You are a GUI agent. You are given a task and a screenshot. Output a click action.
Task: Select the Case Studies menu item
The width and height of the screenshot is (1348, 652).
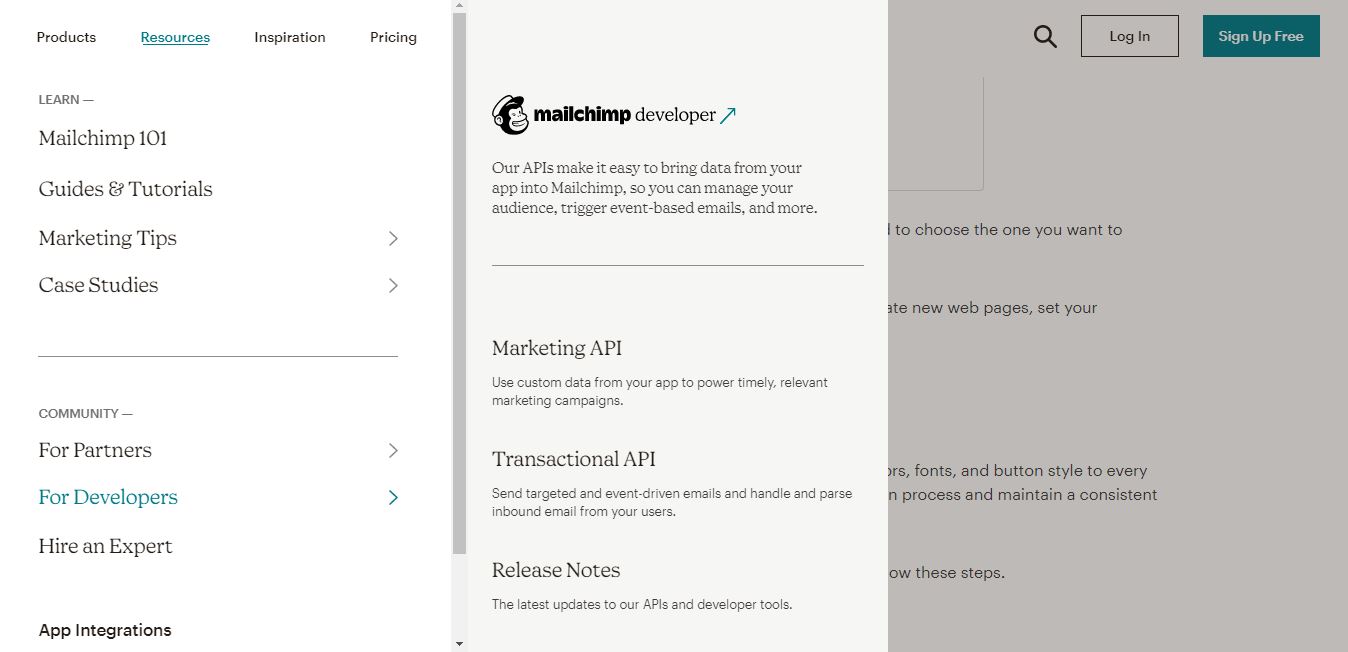pos(98,285)
